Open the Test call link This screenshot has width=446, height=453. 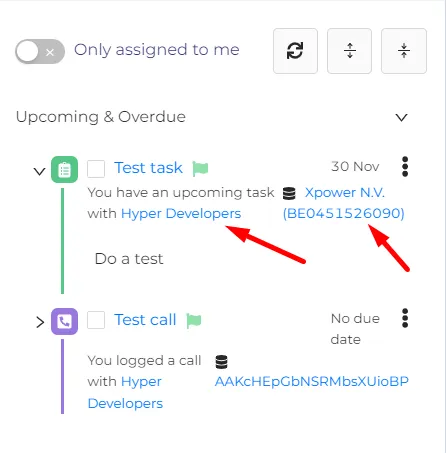click(145, 320)
